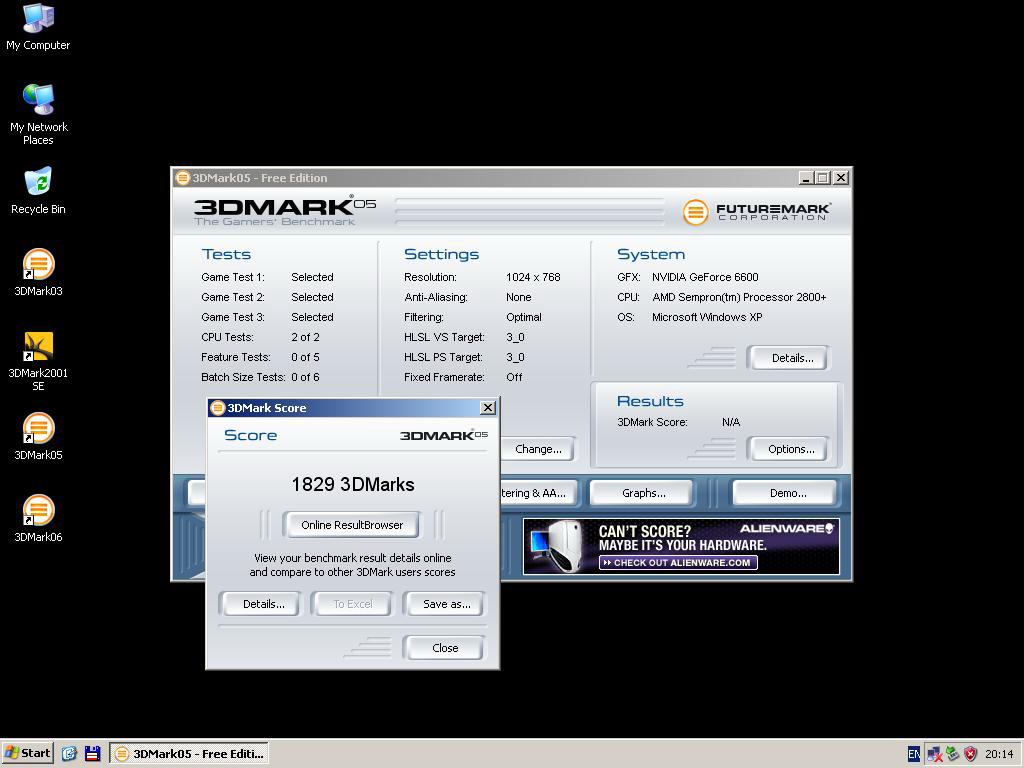The height and width of the screenshot is (768, 1024).
Task: Click the Feature Tests 0 of 5 value
Action: (x=306, y=357)
